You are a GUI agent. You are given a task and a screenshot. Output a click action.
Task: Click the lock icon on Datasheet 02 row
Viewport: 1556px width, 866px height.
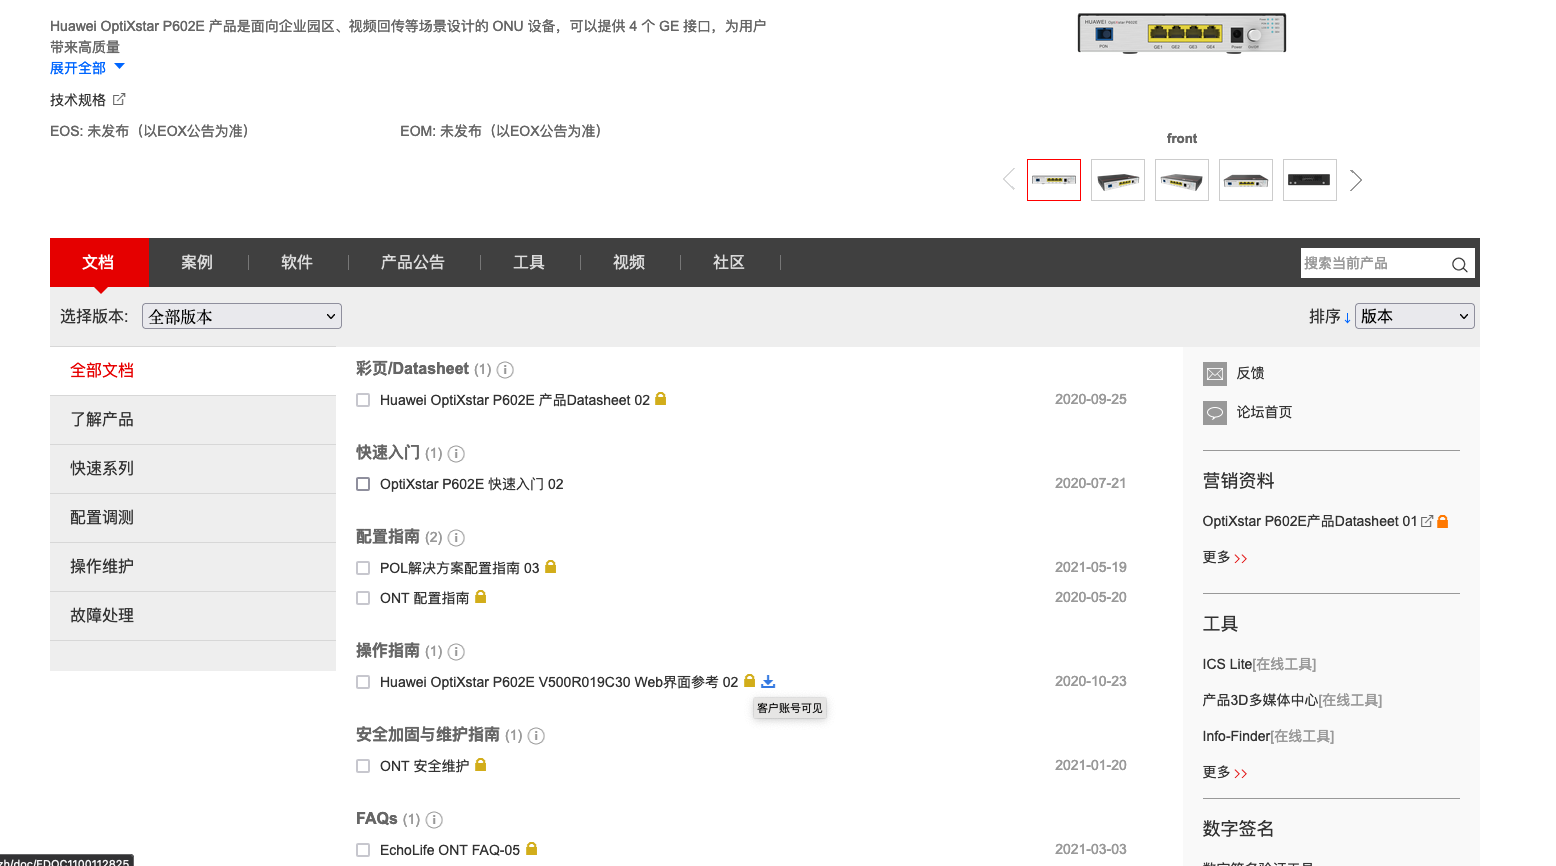(x=660, y=399)
